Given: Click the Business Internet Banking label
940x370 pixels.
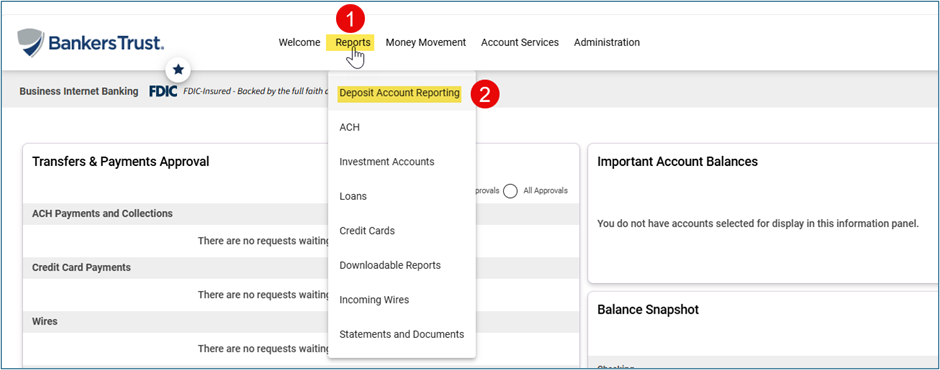Looking at the screenshot, I should pos(79,92).
